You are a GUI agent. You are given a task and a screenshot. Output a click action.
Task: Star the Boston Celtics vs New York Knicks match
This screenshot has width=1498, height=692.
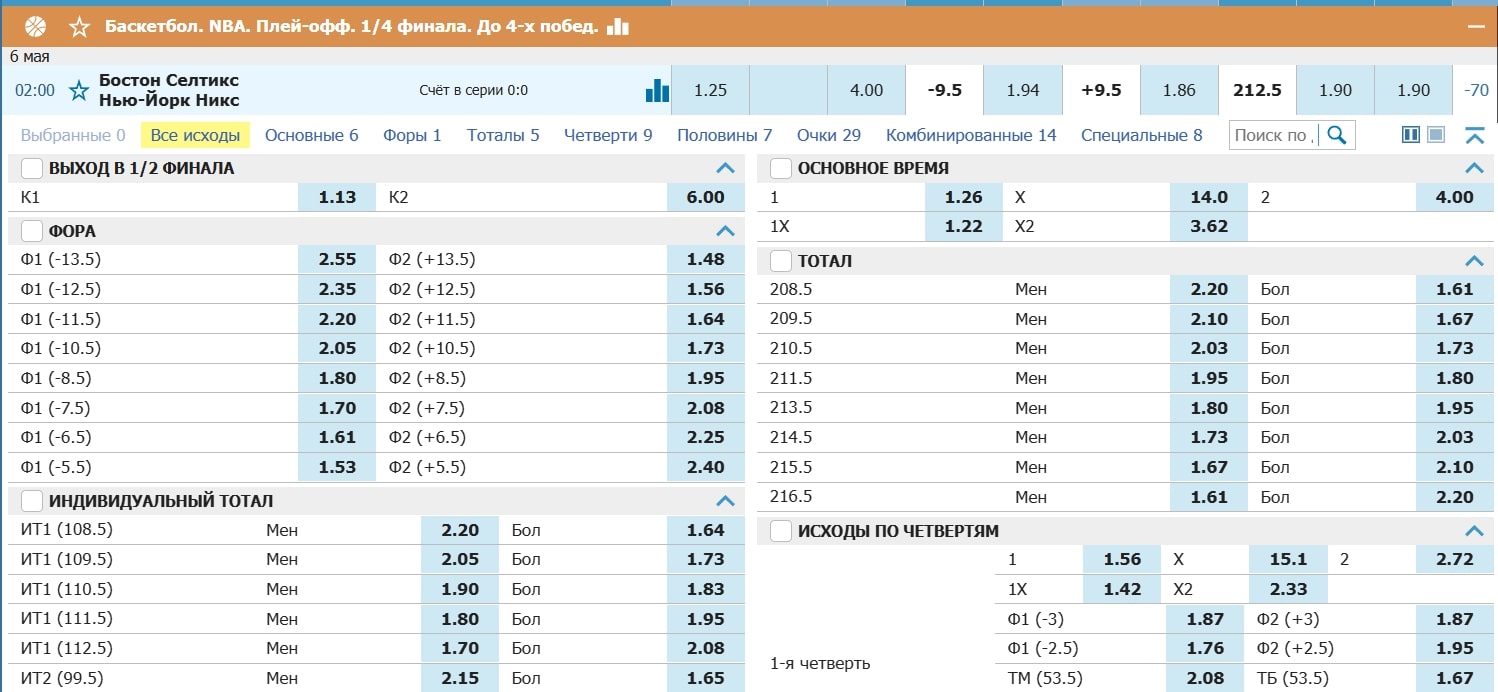coord(79,91)
